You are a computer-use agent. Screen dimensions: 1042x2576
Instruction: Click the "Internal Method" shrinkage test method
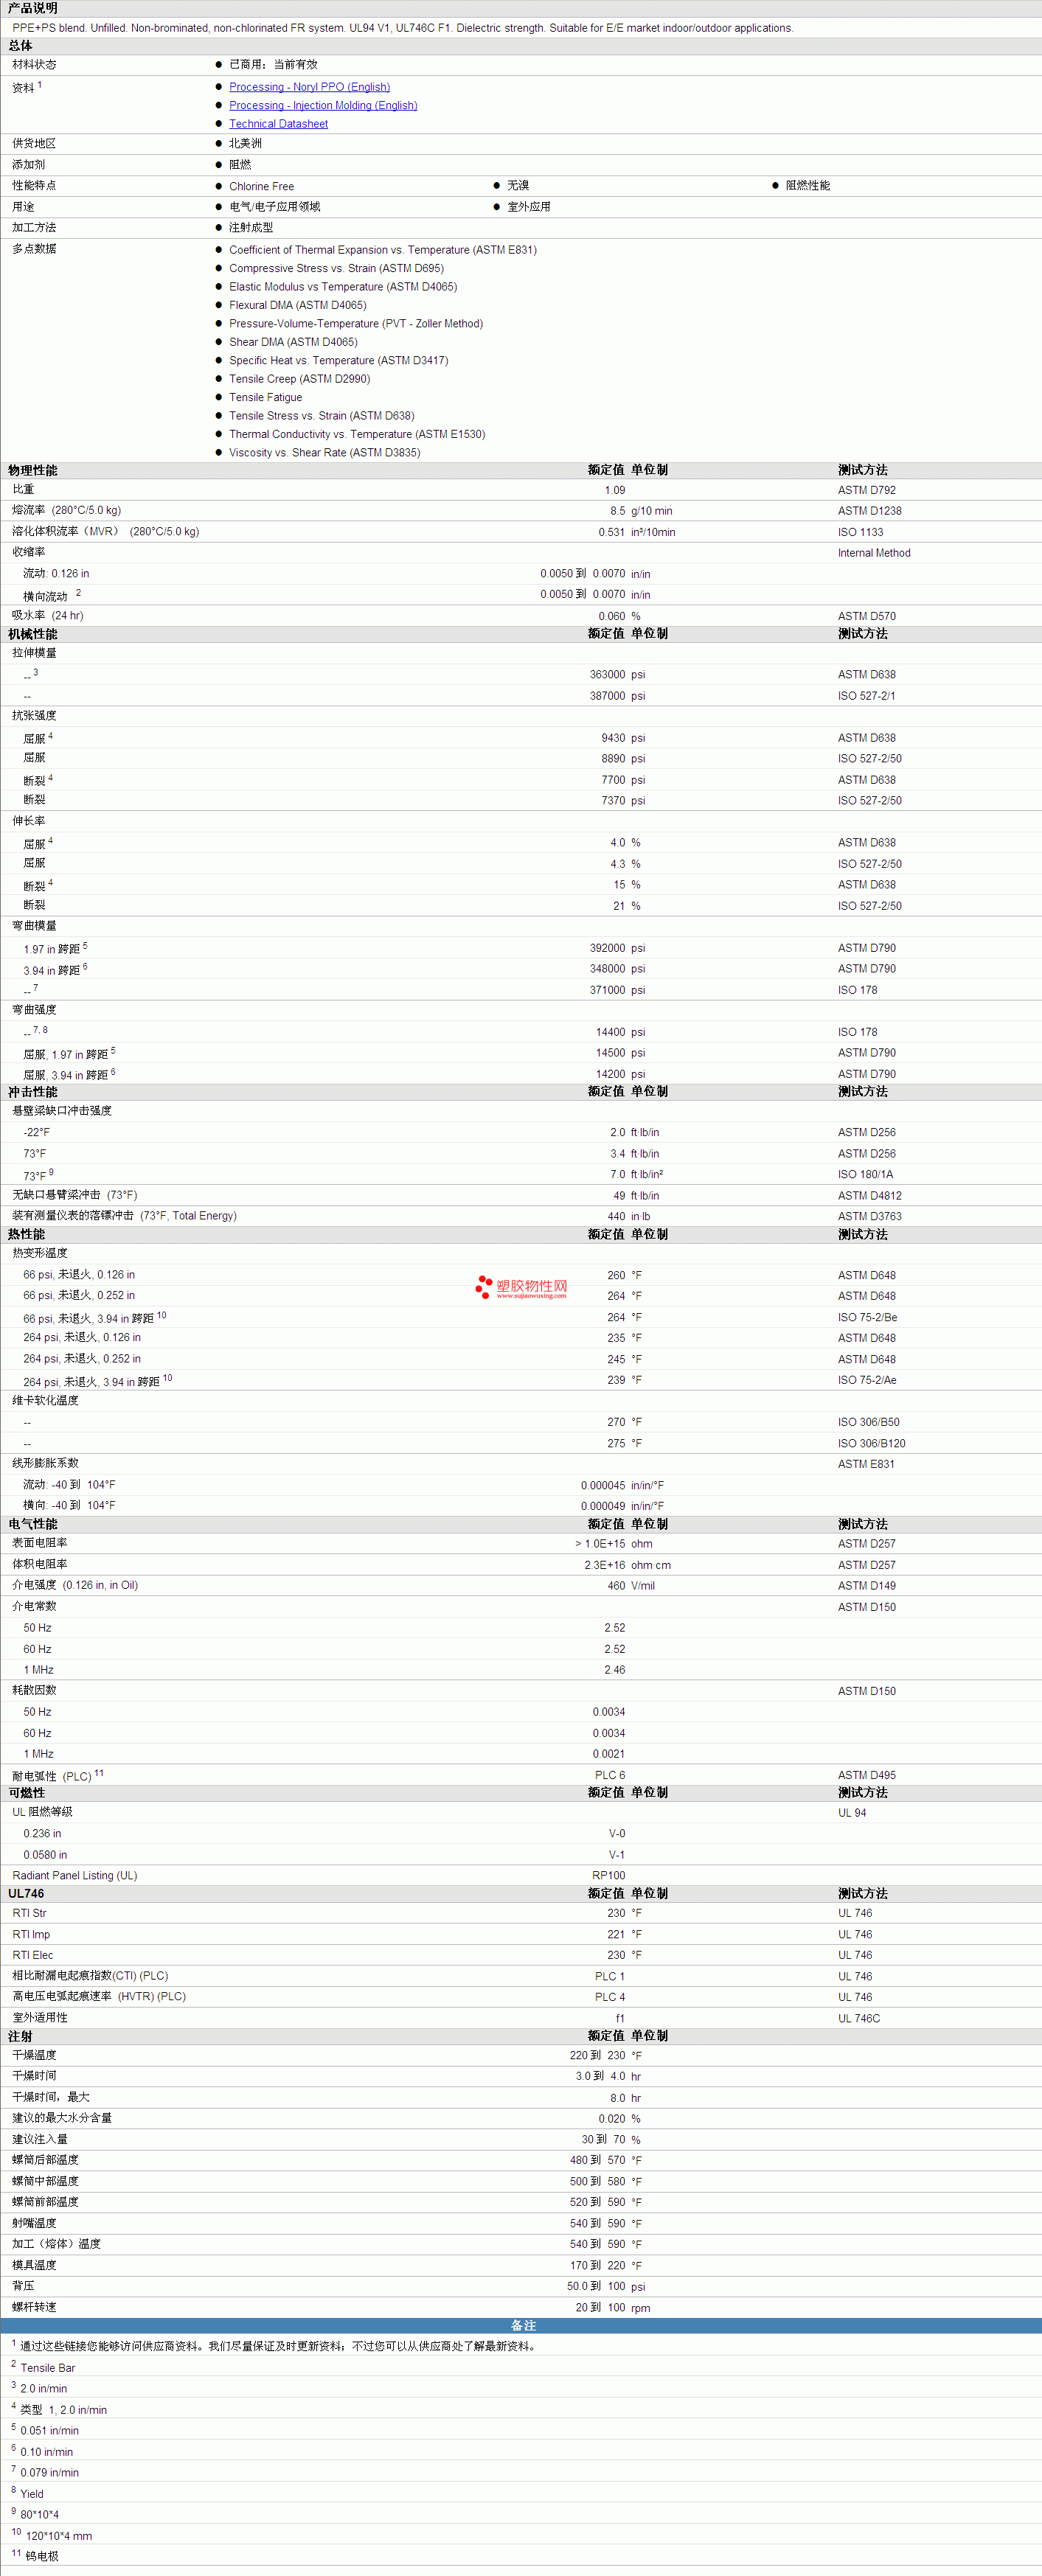coord(874,553)
